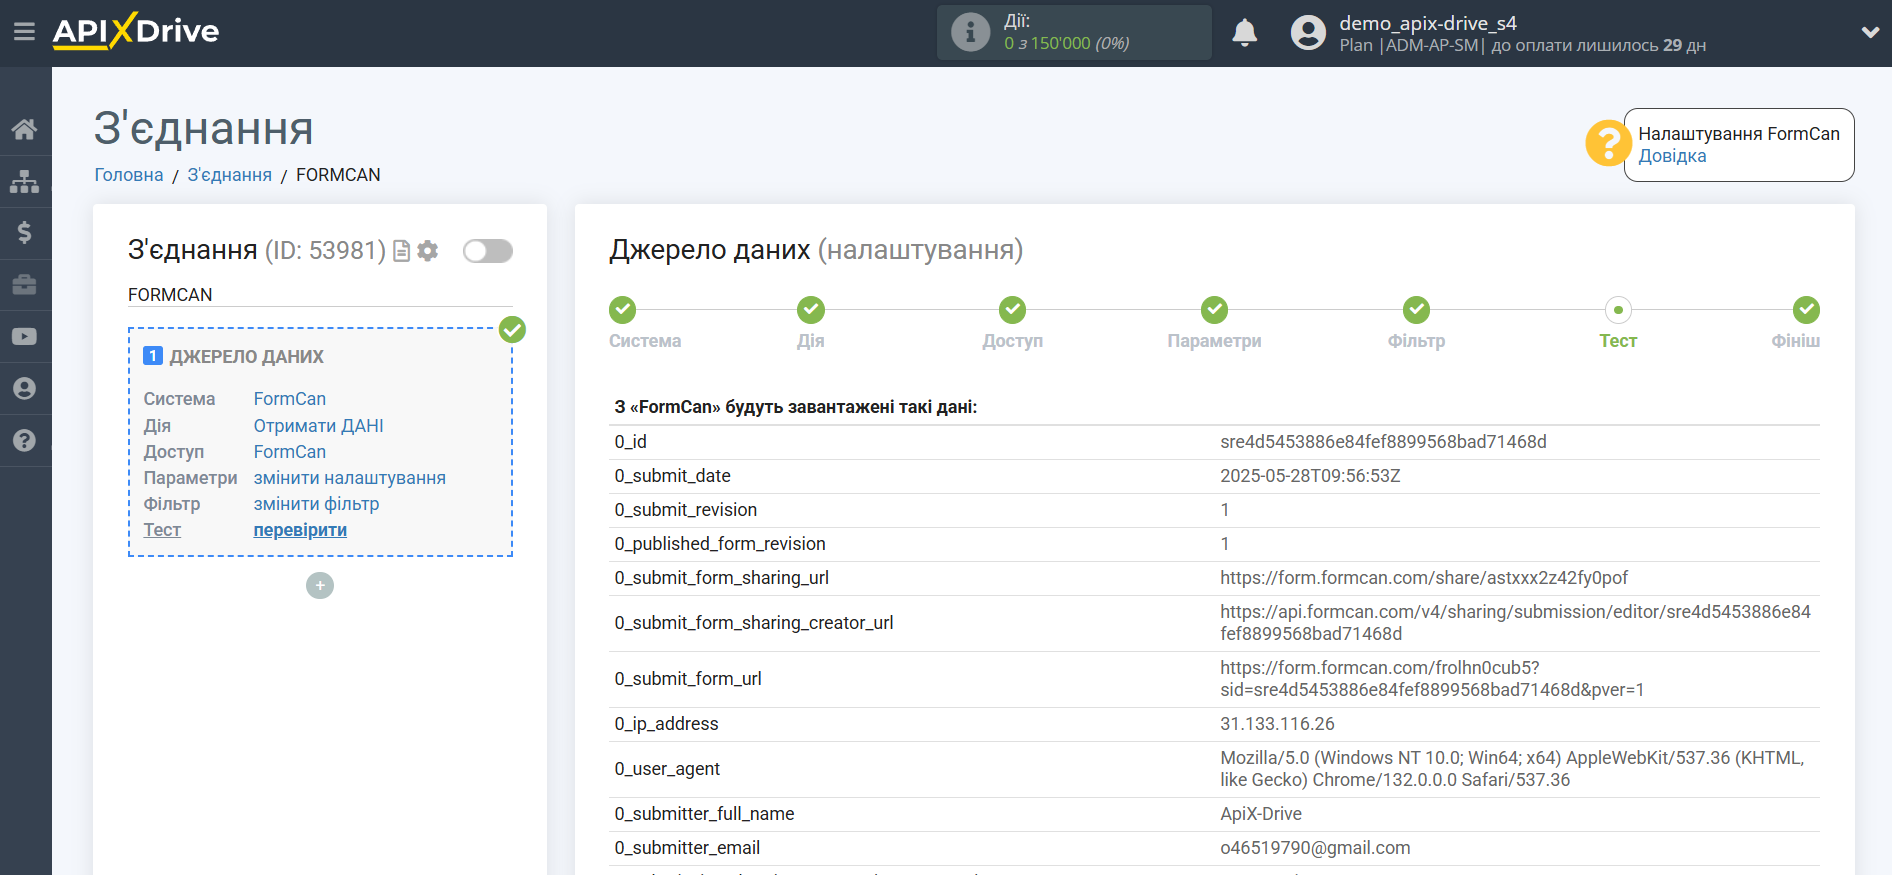Screen dimensions: 1892x875
Task: Click the ApiX-Drive logo
Action: [136, 31]
